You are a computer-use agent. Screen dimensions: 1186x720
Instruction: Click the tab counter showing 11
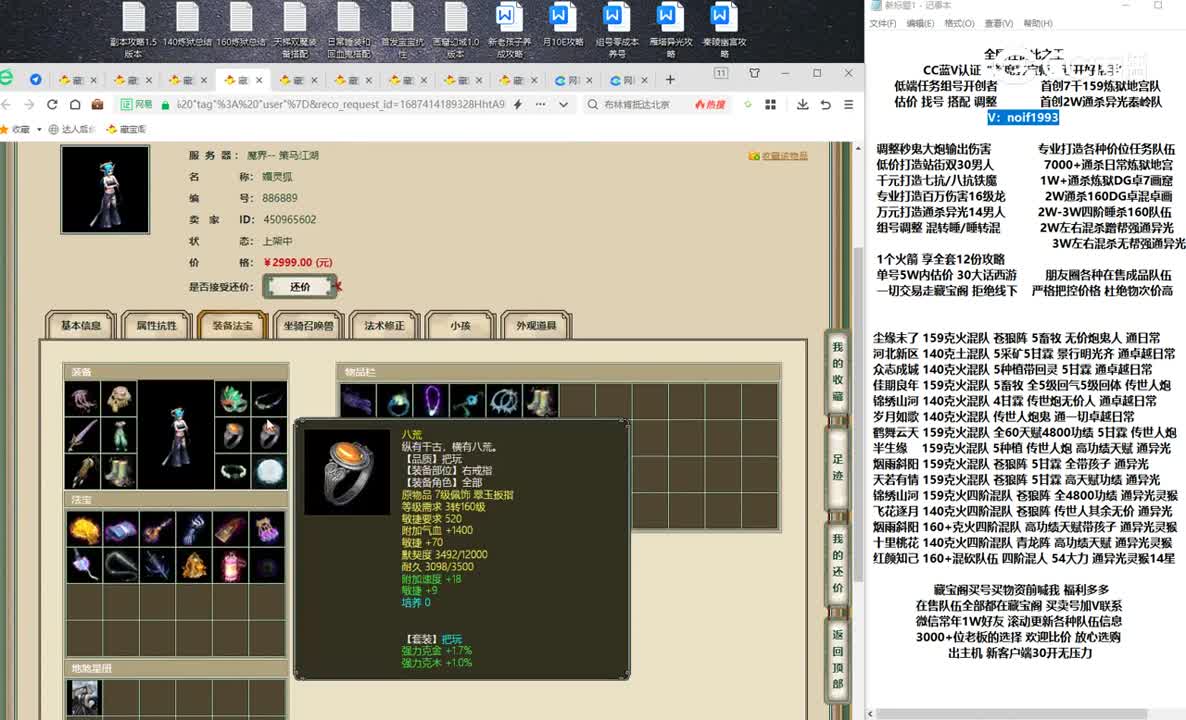(x=721, y=73)
